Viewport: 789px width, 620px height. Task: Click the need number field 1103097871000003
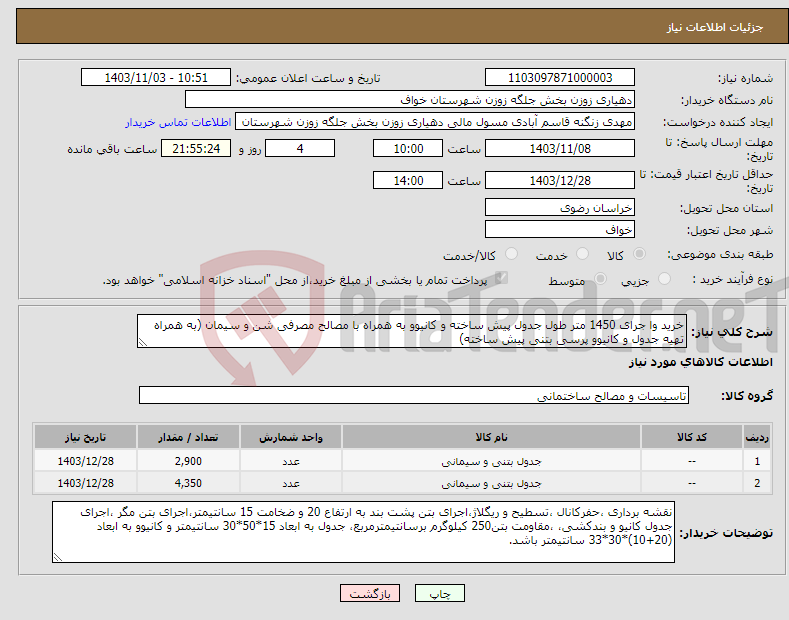(x=560, y=78)
